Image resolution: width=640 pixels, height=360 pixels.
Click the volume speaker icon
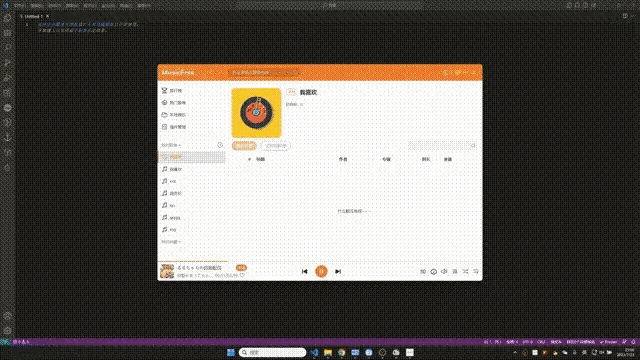coord(444,271)
